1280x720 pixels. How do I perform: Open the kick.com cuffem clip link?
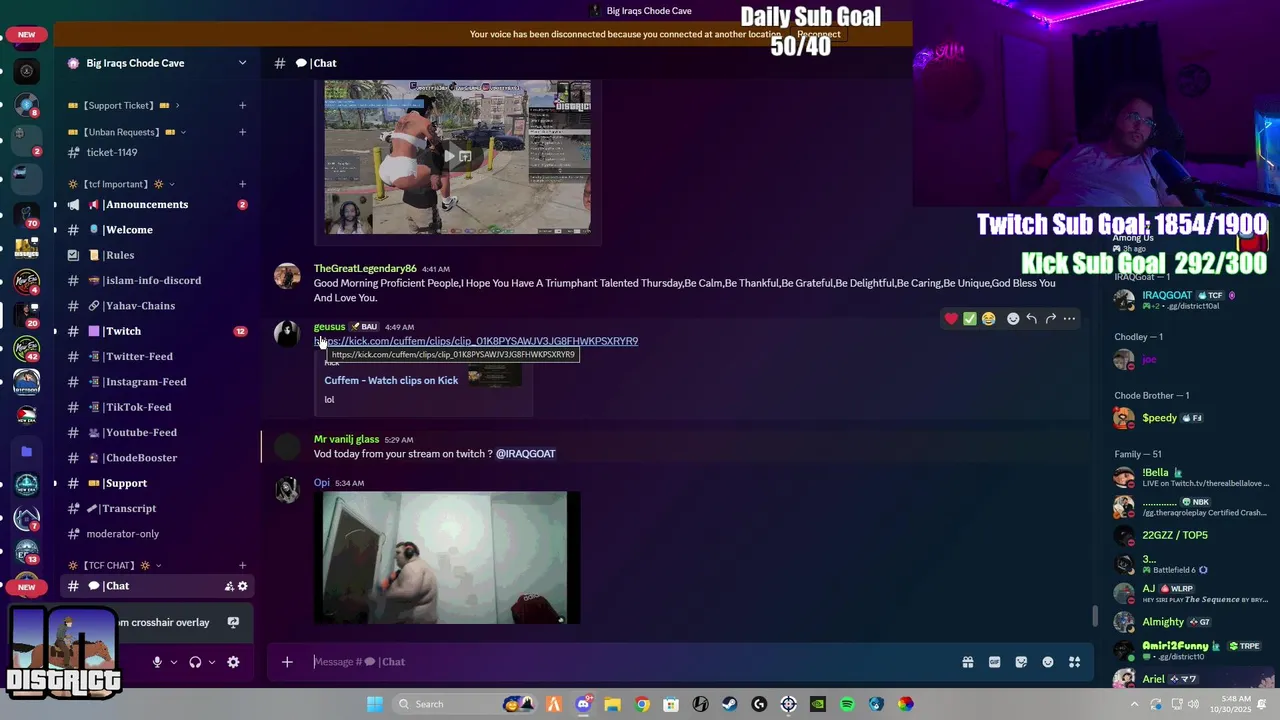tap(476, 341)
